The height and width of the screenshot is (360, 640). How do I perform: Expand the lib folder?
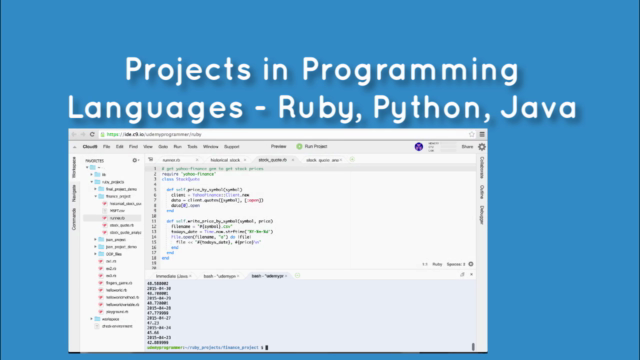click(92, 174)
